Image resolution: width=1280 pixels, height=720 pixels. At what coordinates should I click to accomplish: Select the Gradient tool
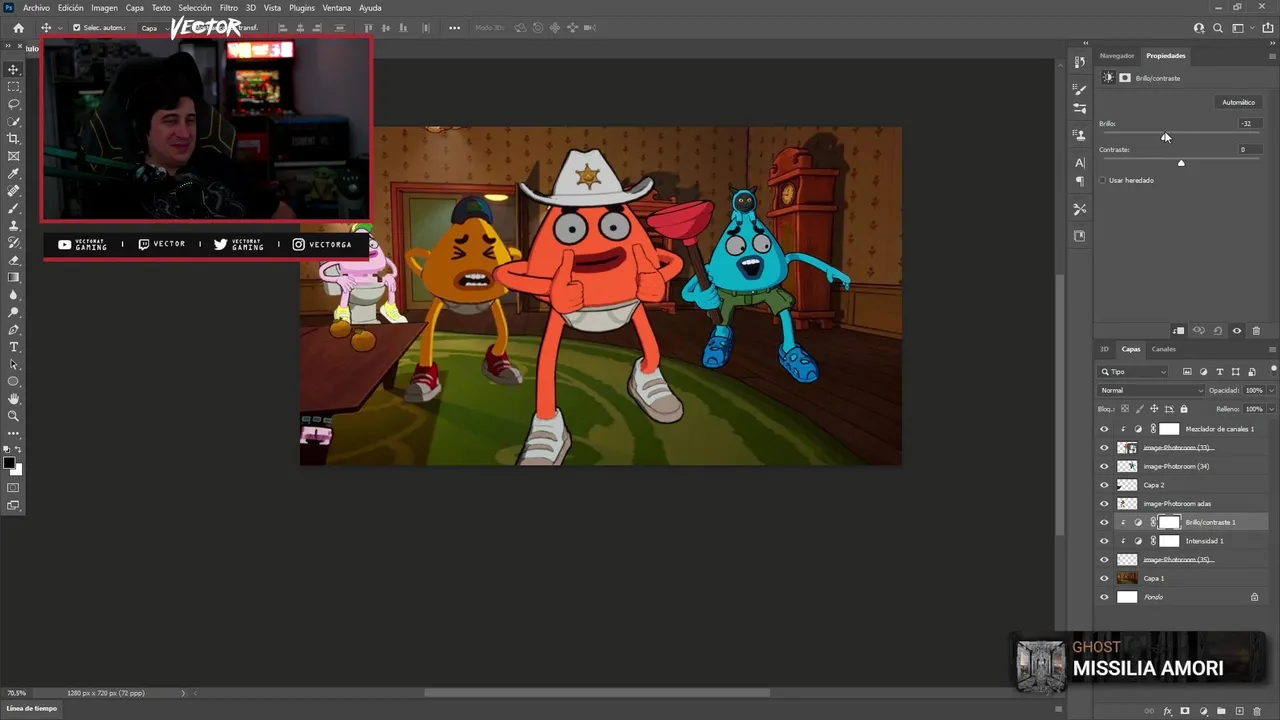[x=14, y=277]
